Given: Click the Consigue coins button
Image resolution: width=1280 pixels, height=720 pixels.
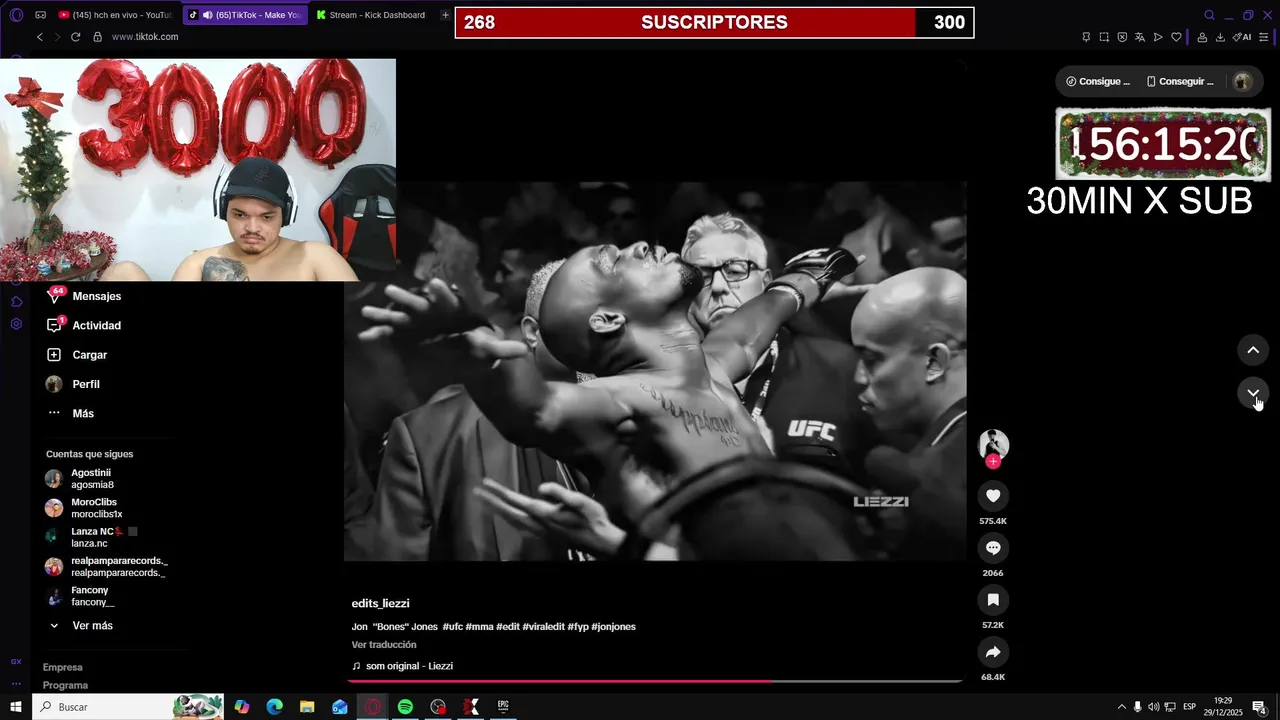Looking at the screenshot, I should pyautogui.click(x=1098, y=82).
